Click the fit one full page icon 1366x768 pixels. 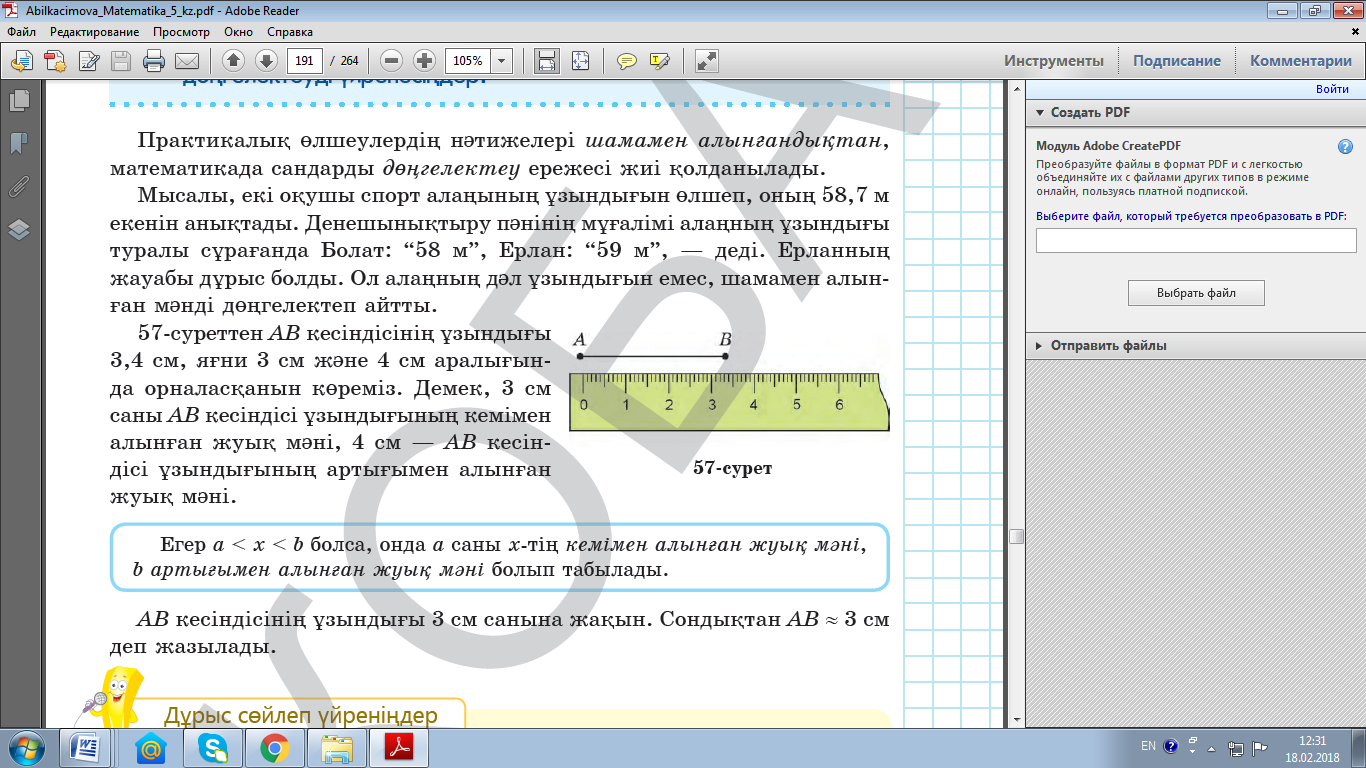click(580, 61)
